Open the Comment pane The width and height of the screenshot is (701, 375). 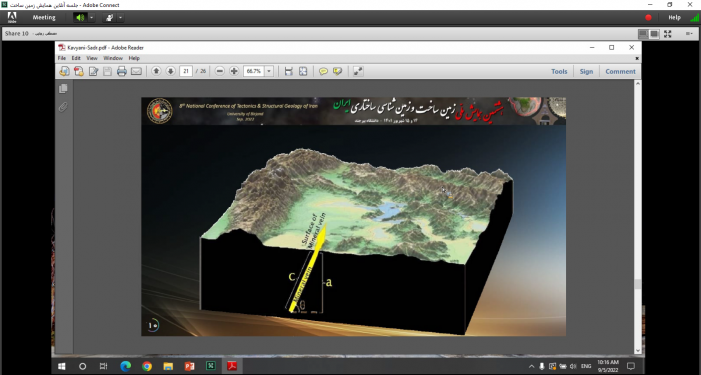click(620, 72)
